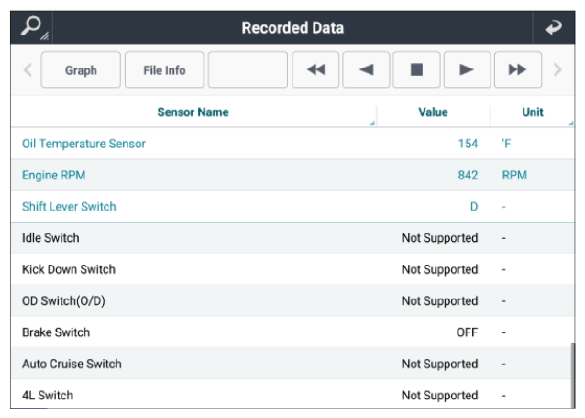Click the D shift lever value
The height and width of the screenshot is (418, 585).
coord(474,206)
